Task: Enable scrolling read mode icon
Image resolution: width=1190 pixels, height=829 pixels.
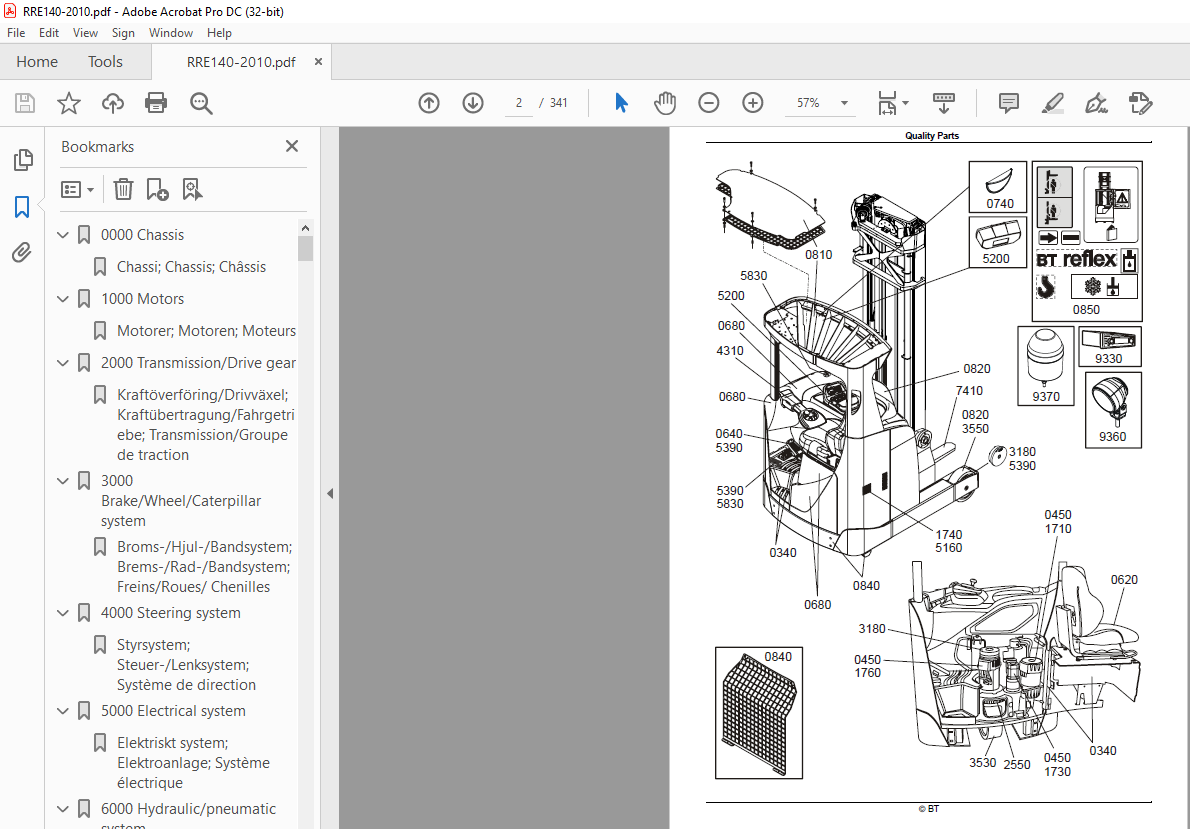Action: pyautogui.click(x=943, y=102)
